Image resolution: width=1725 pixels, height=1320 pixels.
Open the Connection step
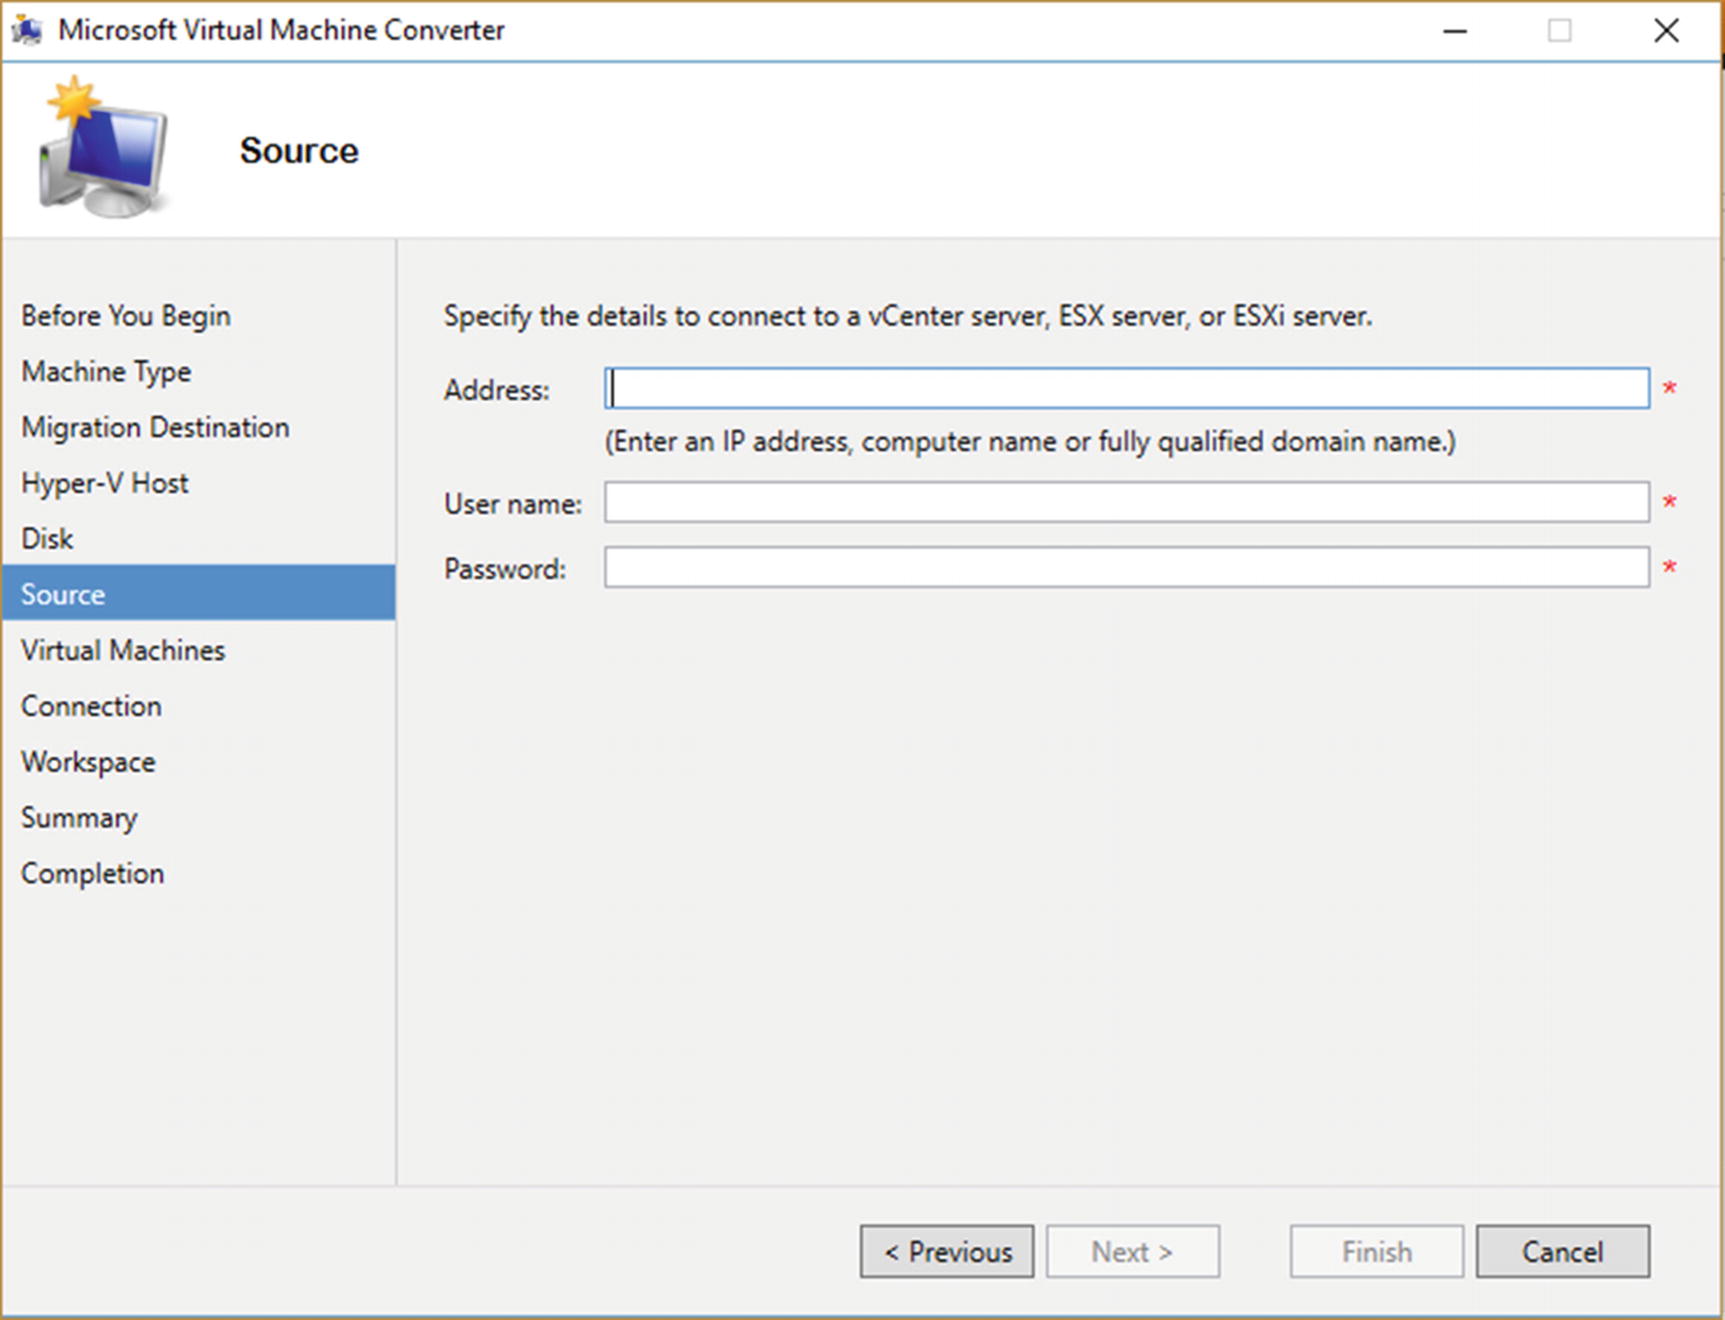pyautogui.click(x=91, y=707)
